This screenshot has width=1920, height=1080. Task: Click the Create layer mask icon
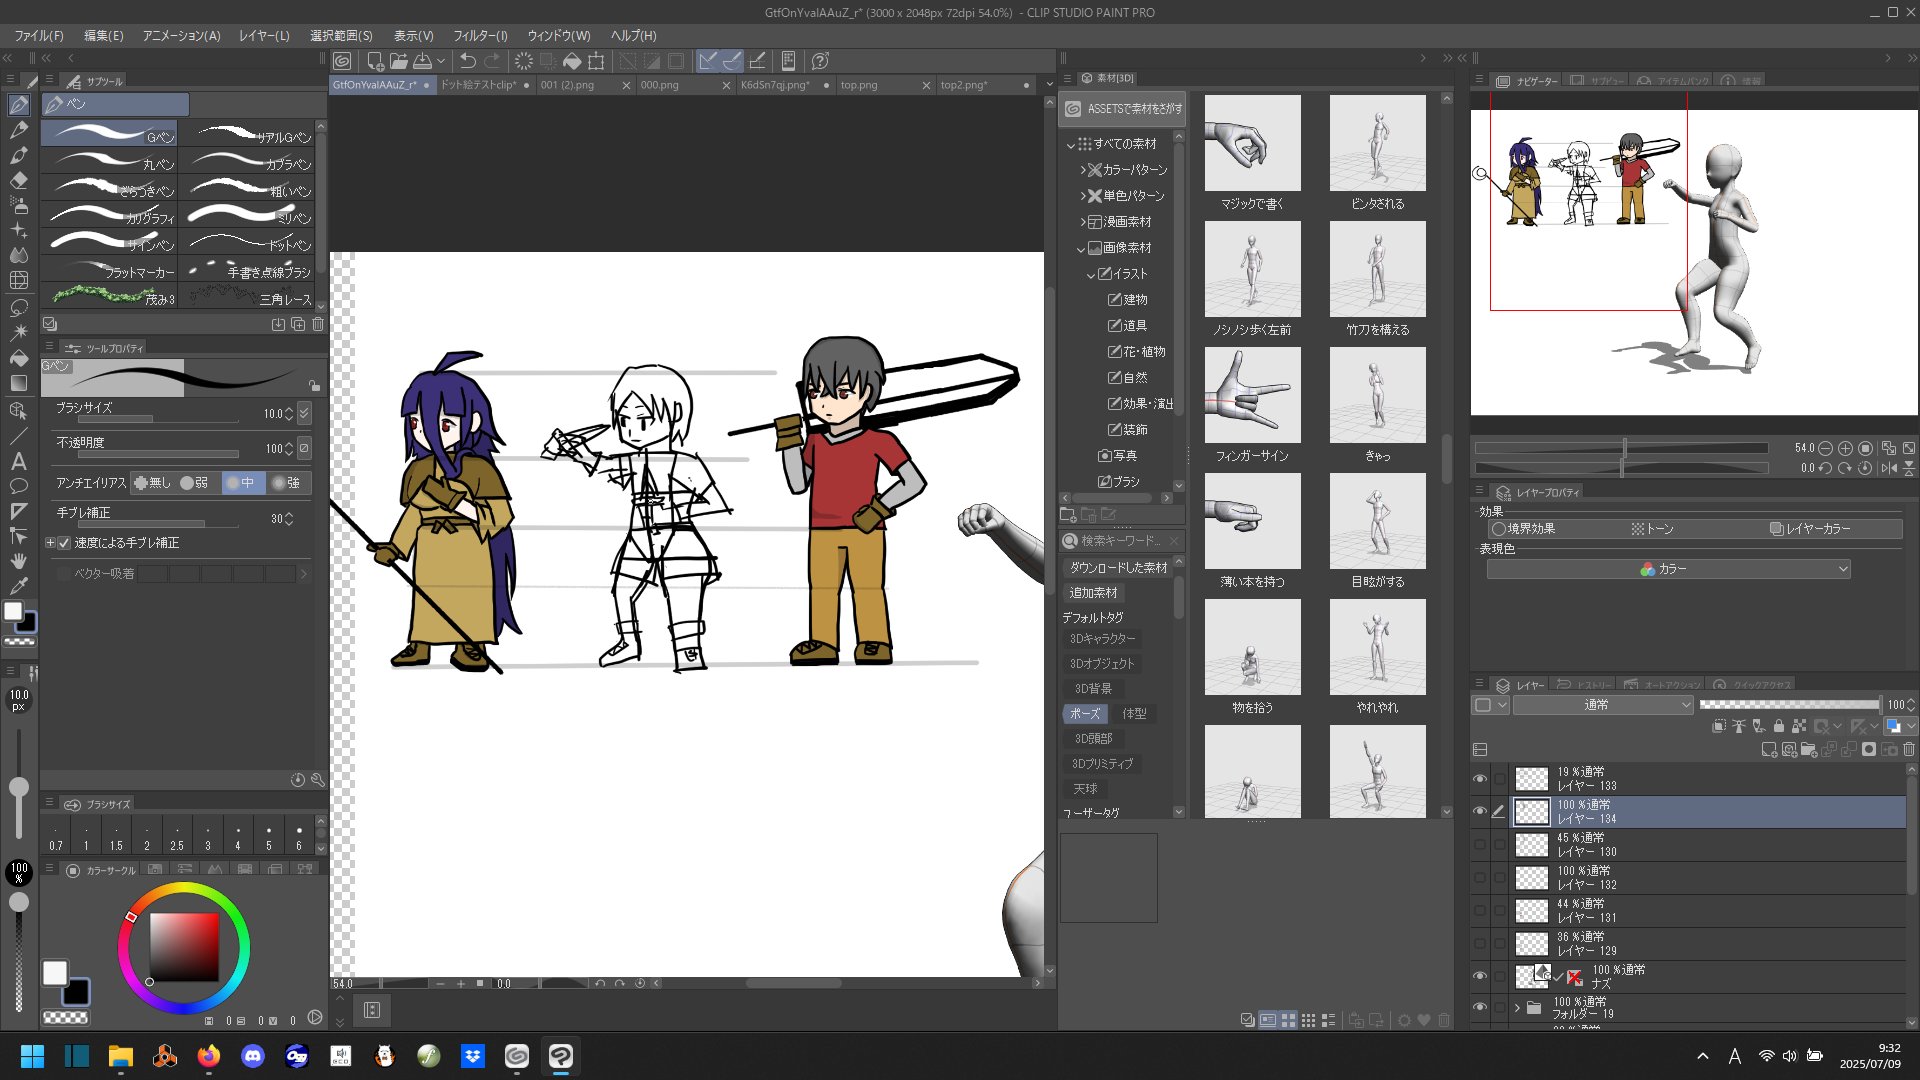[1868, 749]
